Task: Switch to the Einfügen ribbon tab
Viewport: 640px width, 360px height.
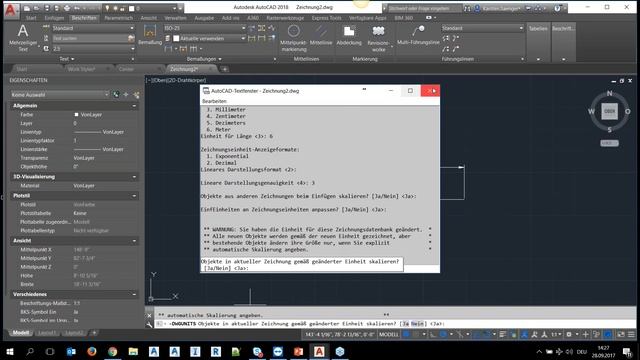Action: pos(54,18)
